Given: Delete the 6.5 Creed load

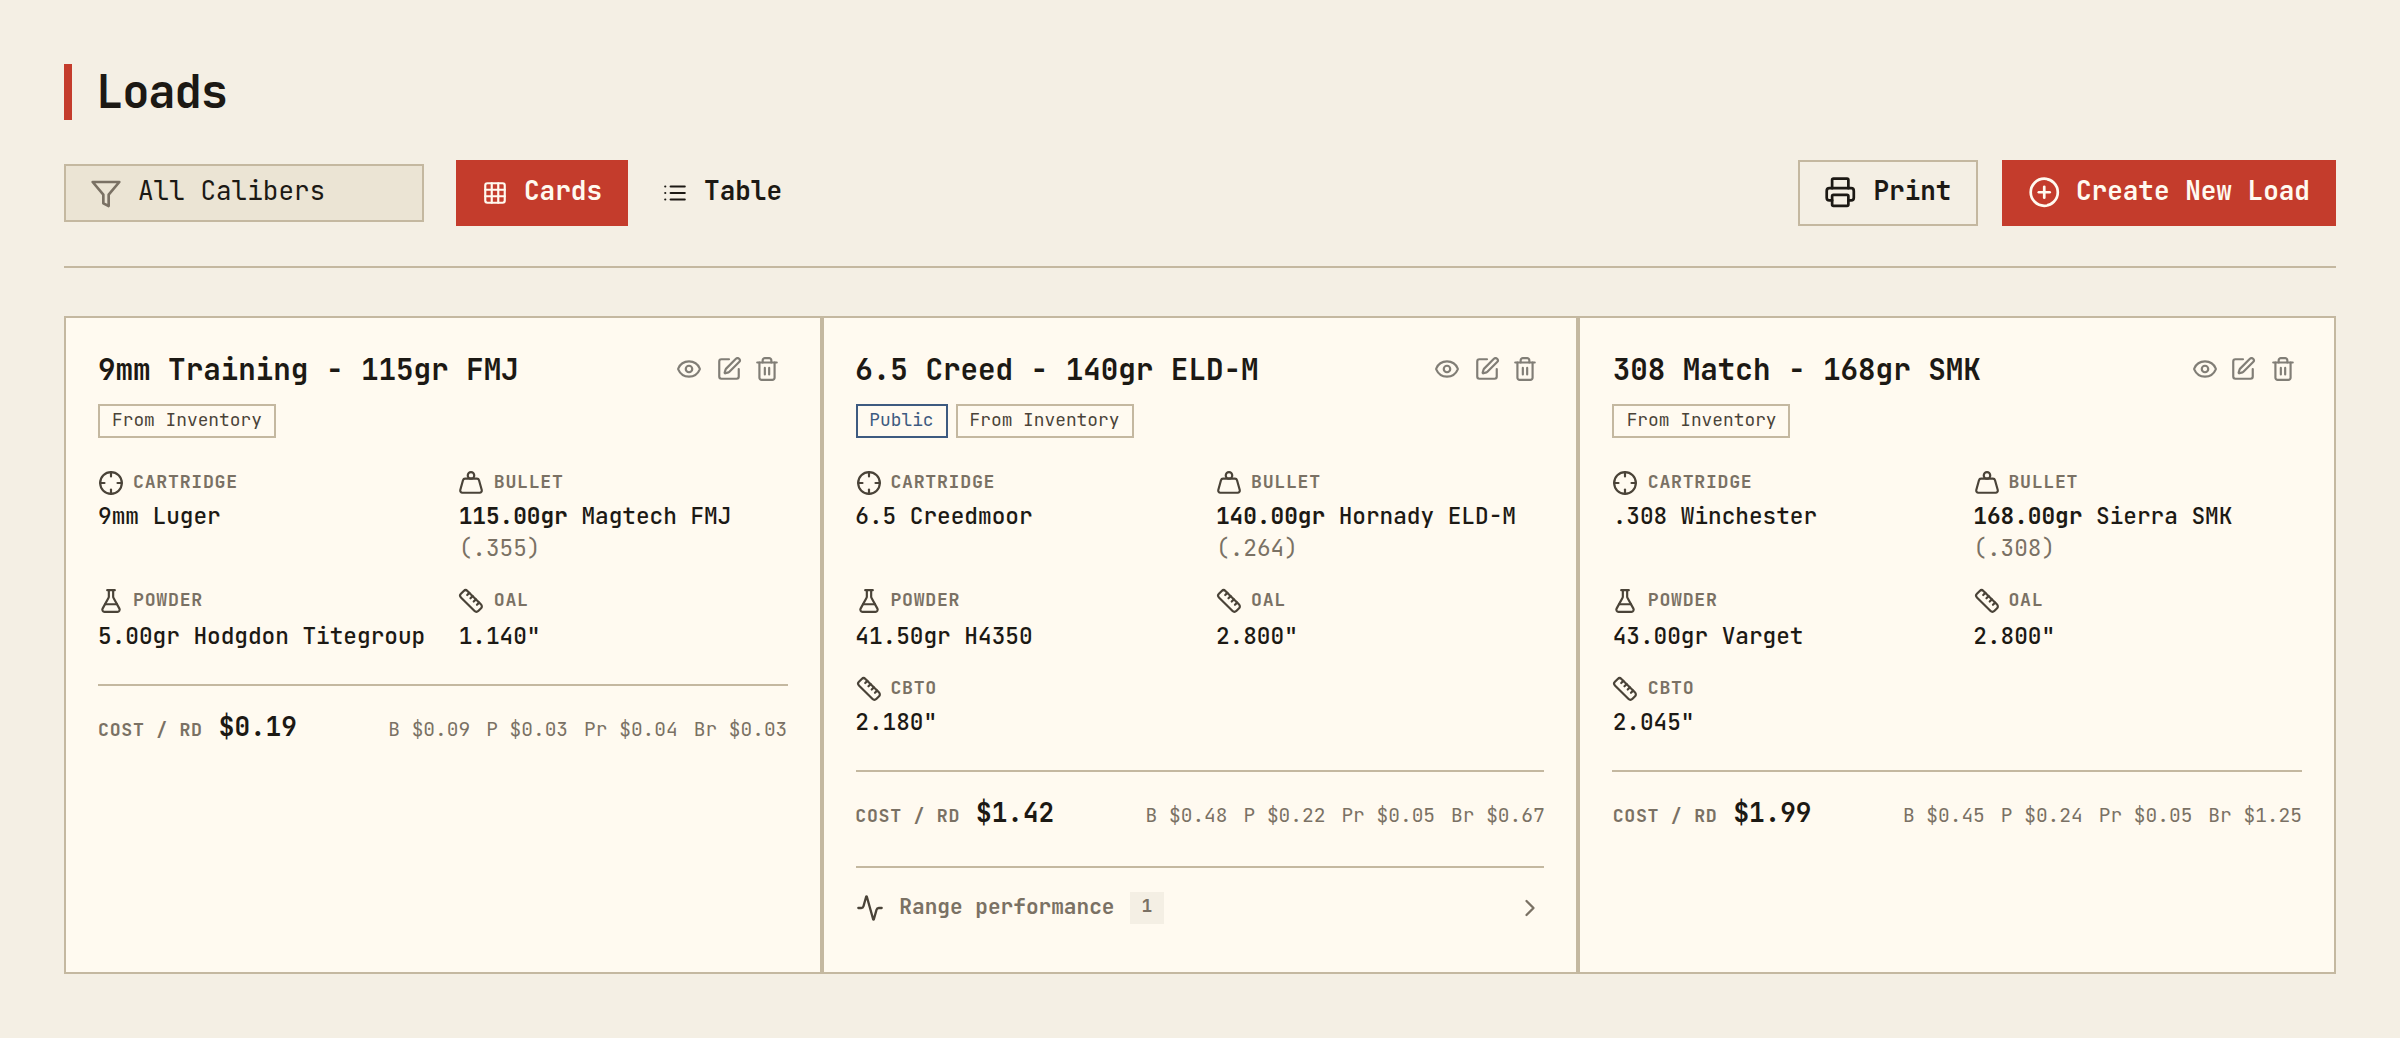Looking at the screenshot, I should pos(1525,369).
